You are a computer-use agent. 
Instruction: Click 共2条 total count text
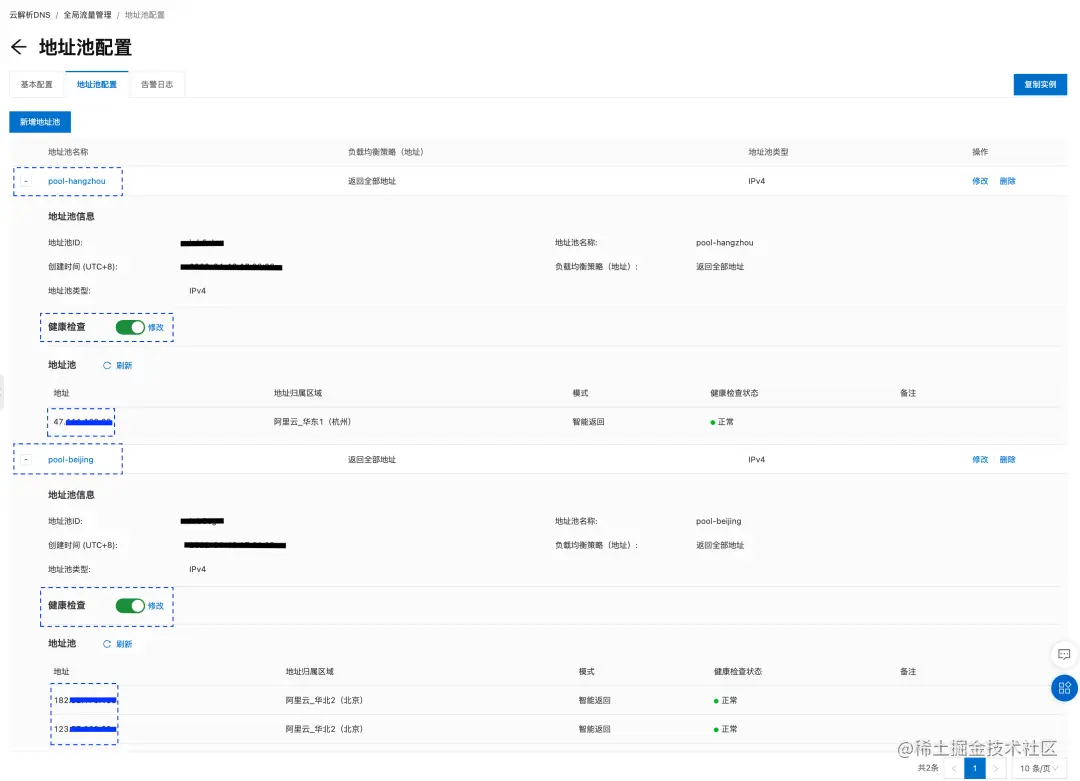[928, 768]
